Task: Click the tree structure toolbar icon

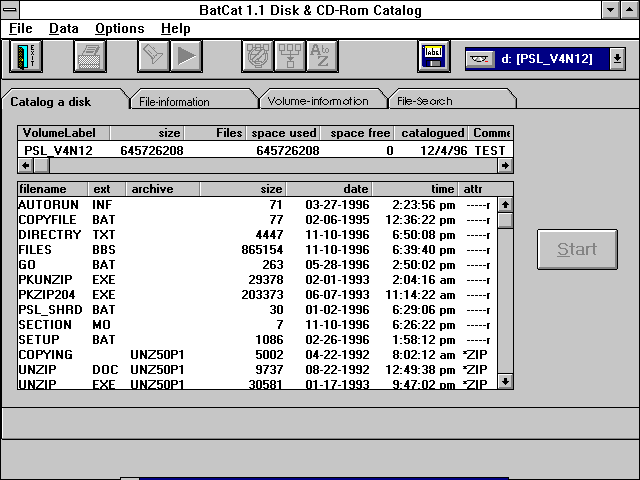Action: (x=290, y=57)
